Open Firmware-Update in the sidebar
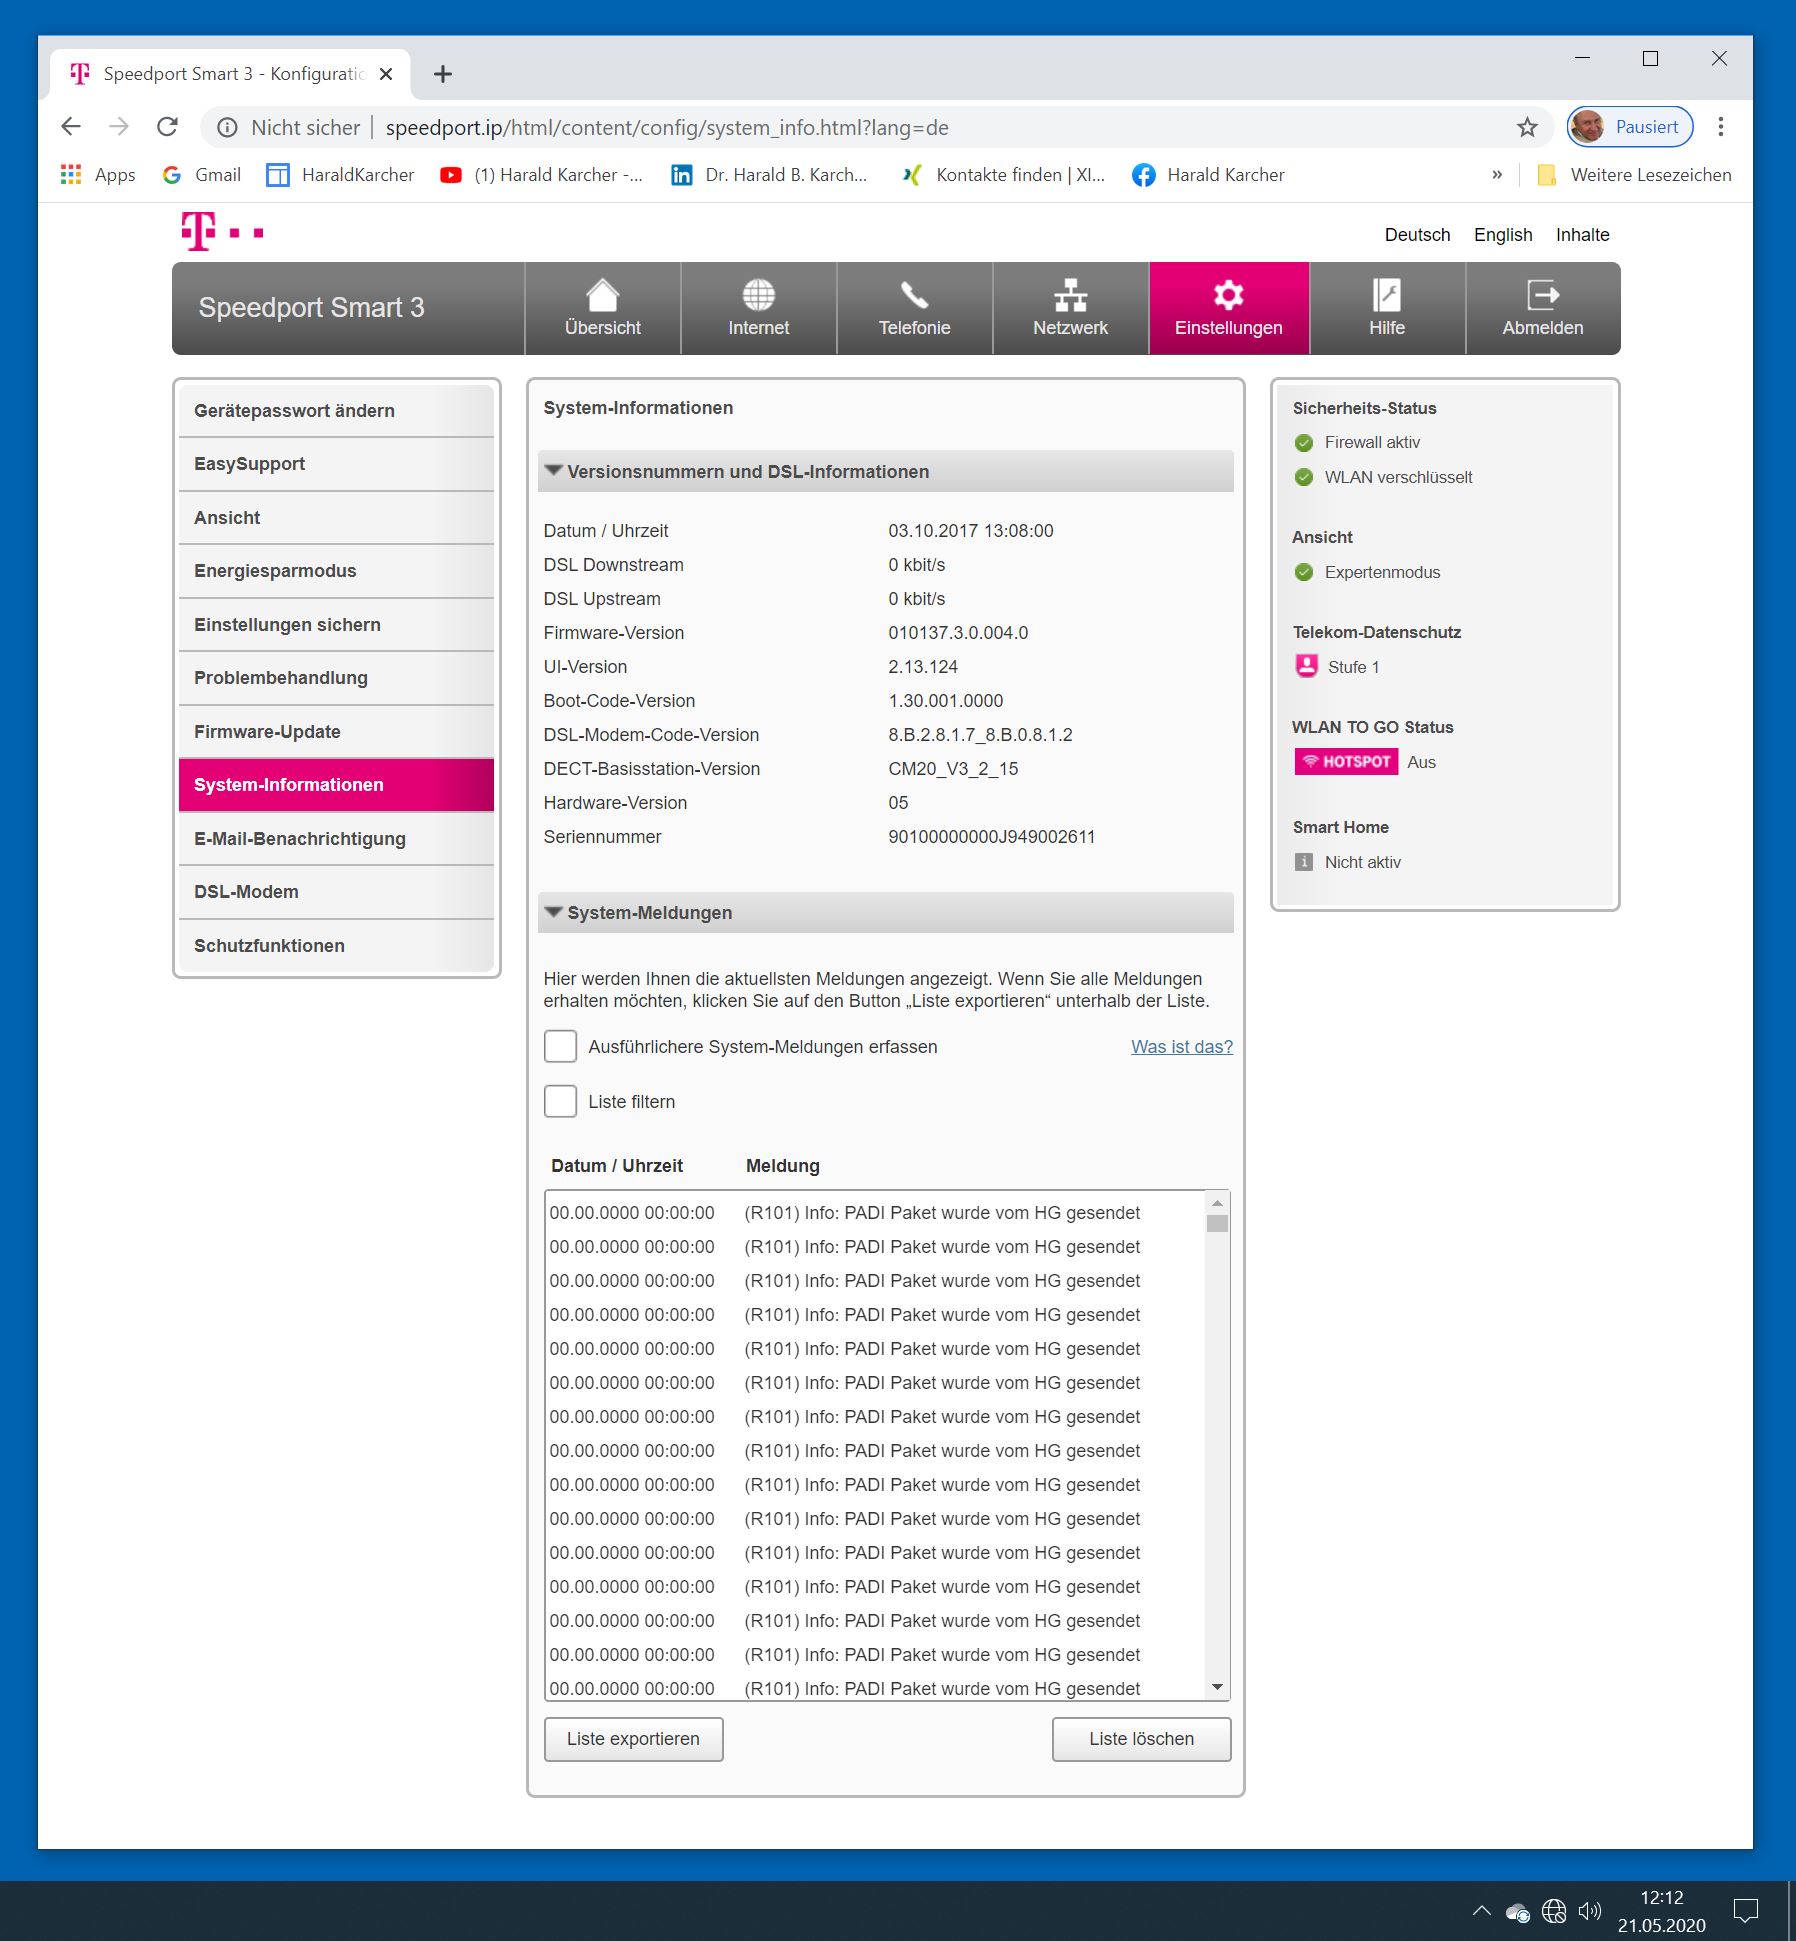The width and height of the screenshot is (1796, 1941). point(336,732)
